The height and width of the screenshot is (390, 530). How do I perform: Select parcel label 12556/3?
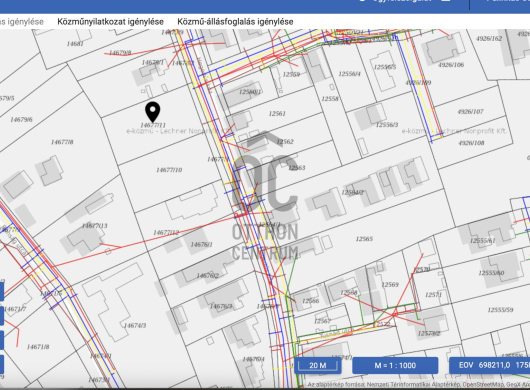coord(387,125)
